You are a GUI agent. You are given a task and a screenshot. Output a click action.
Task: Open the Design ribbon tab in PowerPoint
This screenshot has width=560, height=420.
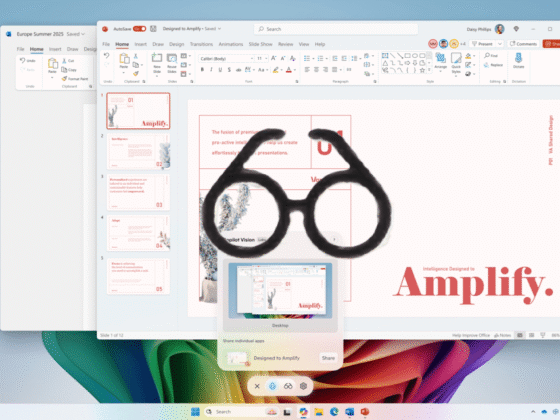(x=176, y=44)
